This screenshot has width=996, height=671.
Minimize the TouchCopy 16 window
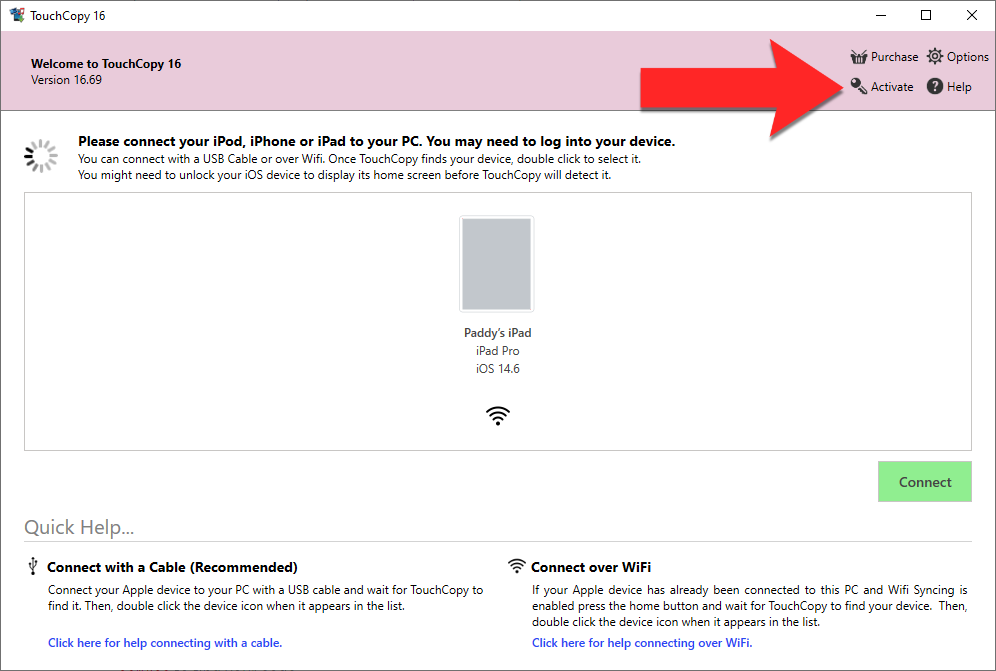880,15
